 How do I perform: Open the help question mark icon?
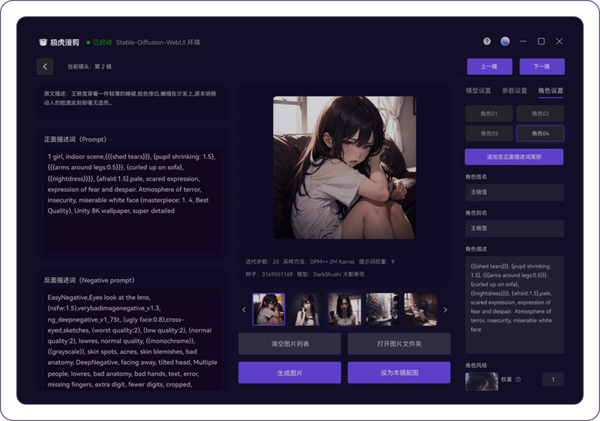[487, 42]
